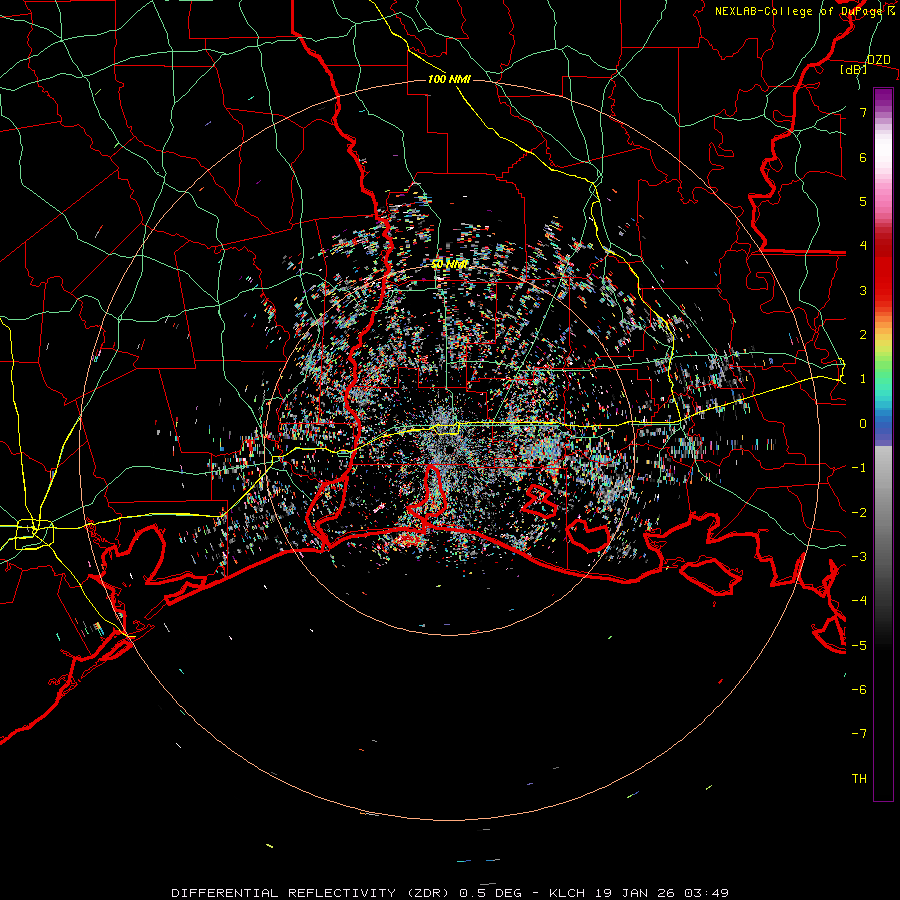This screenshot has width=900, height=900.
Task: Click the Differential Reflectivity caption text
Action: point(450,893)
